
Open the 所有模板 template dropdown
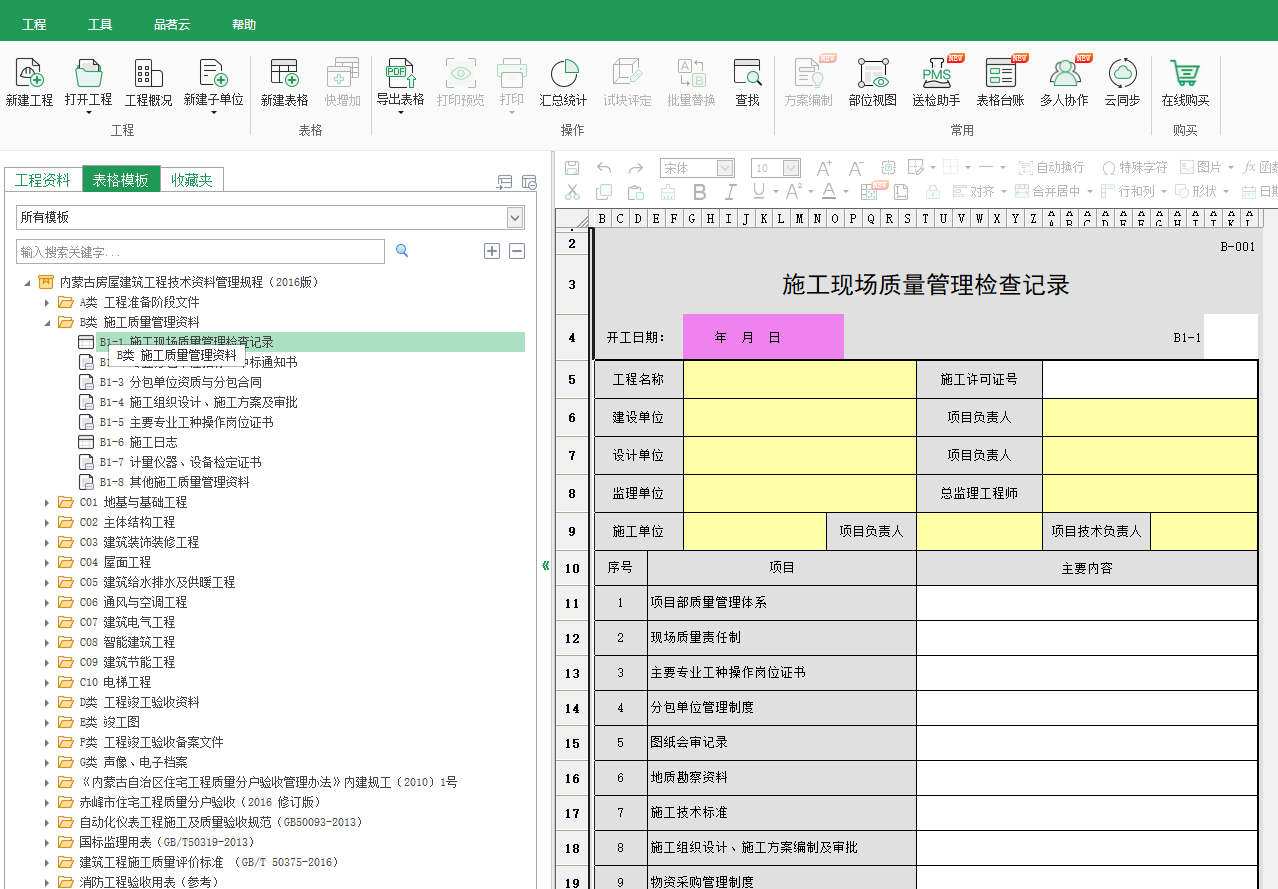point(515,217)
